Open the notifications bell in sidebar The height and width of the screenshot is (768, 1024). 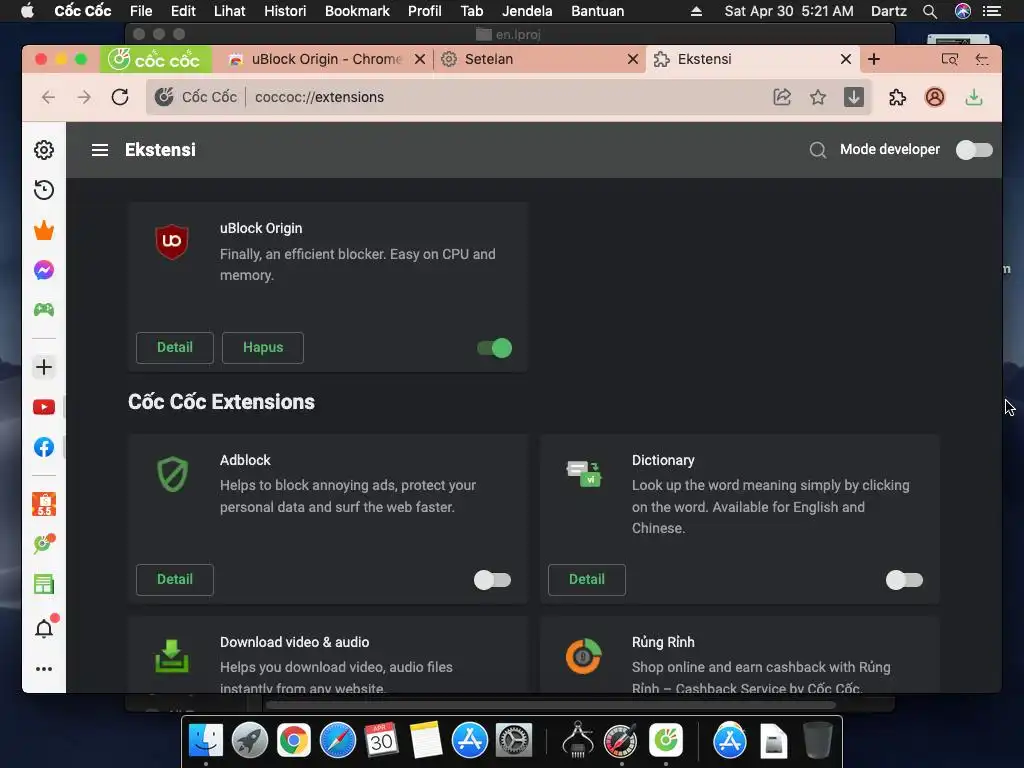pyautogui.click(x=44, y=628)
